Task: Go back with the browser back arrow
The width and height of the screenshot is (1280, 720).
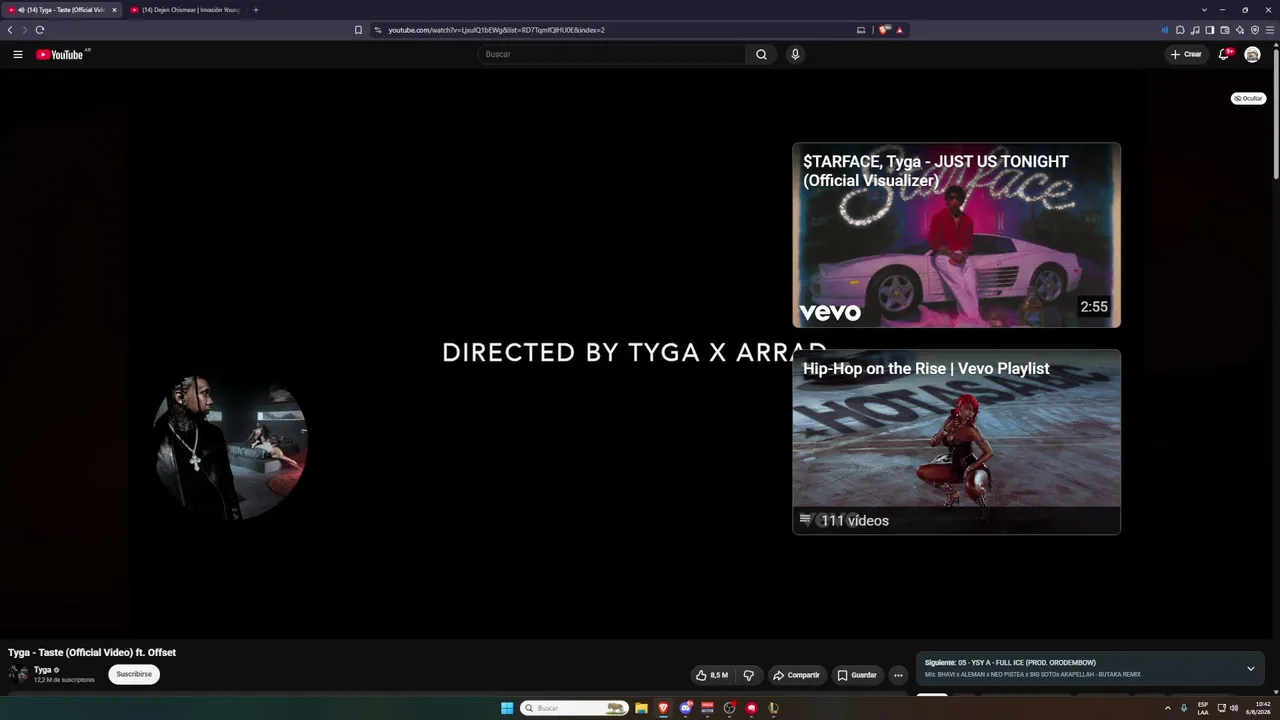Action: pos(10,30)
